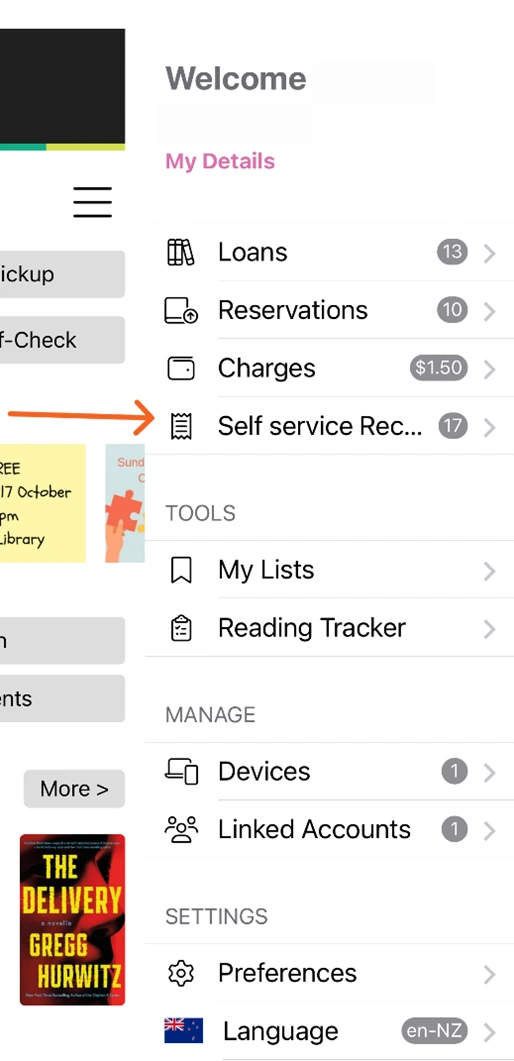514x1061 pixels.
Task: Tap the Linked Accounts count badge
Action: [454, 829]
